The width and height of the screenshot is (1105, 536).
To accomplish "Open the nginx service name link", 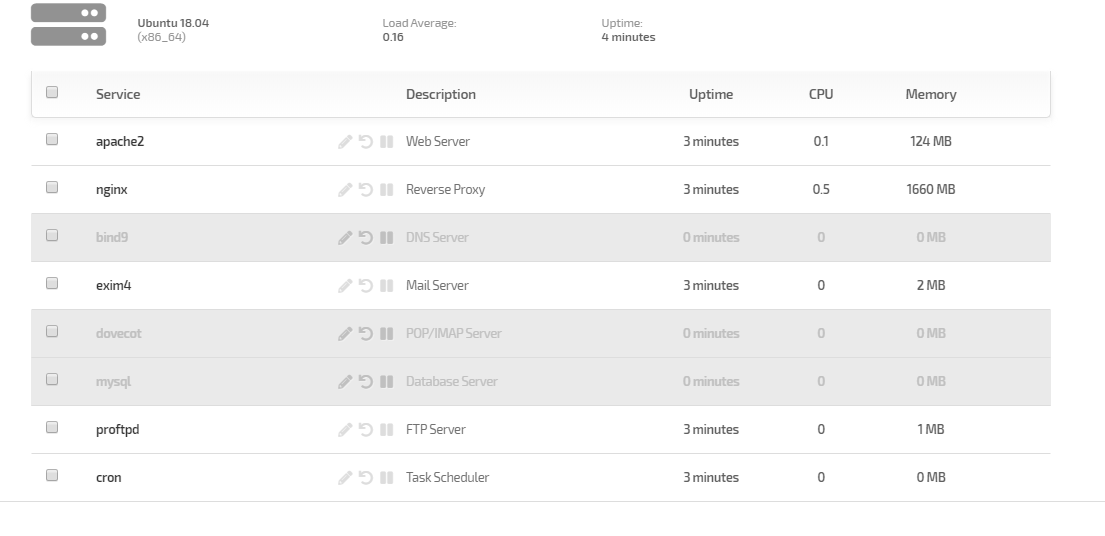I will click(x=111, y=189).
